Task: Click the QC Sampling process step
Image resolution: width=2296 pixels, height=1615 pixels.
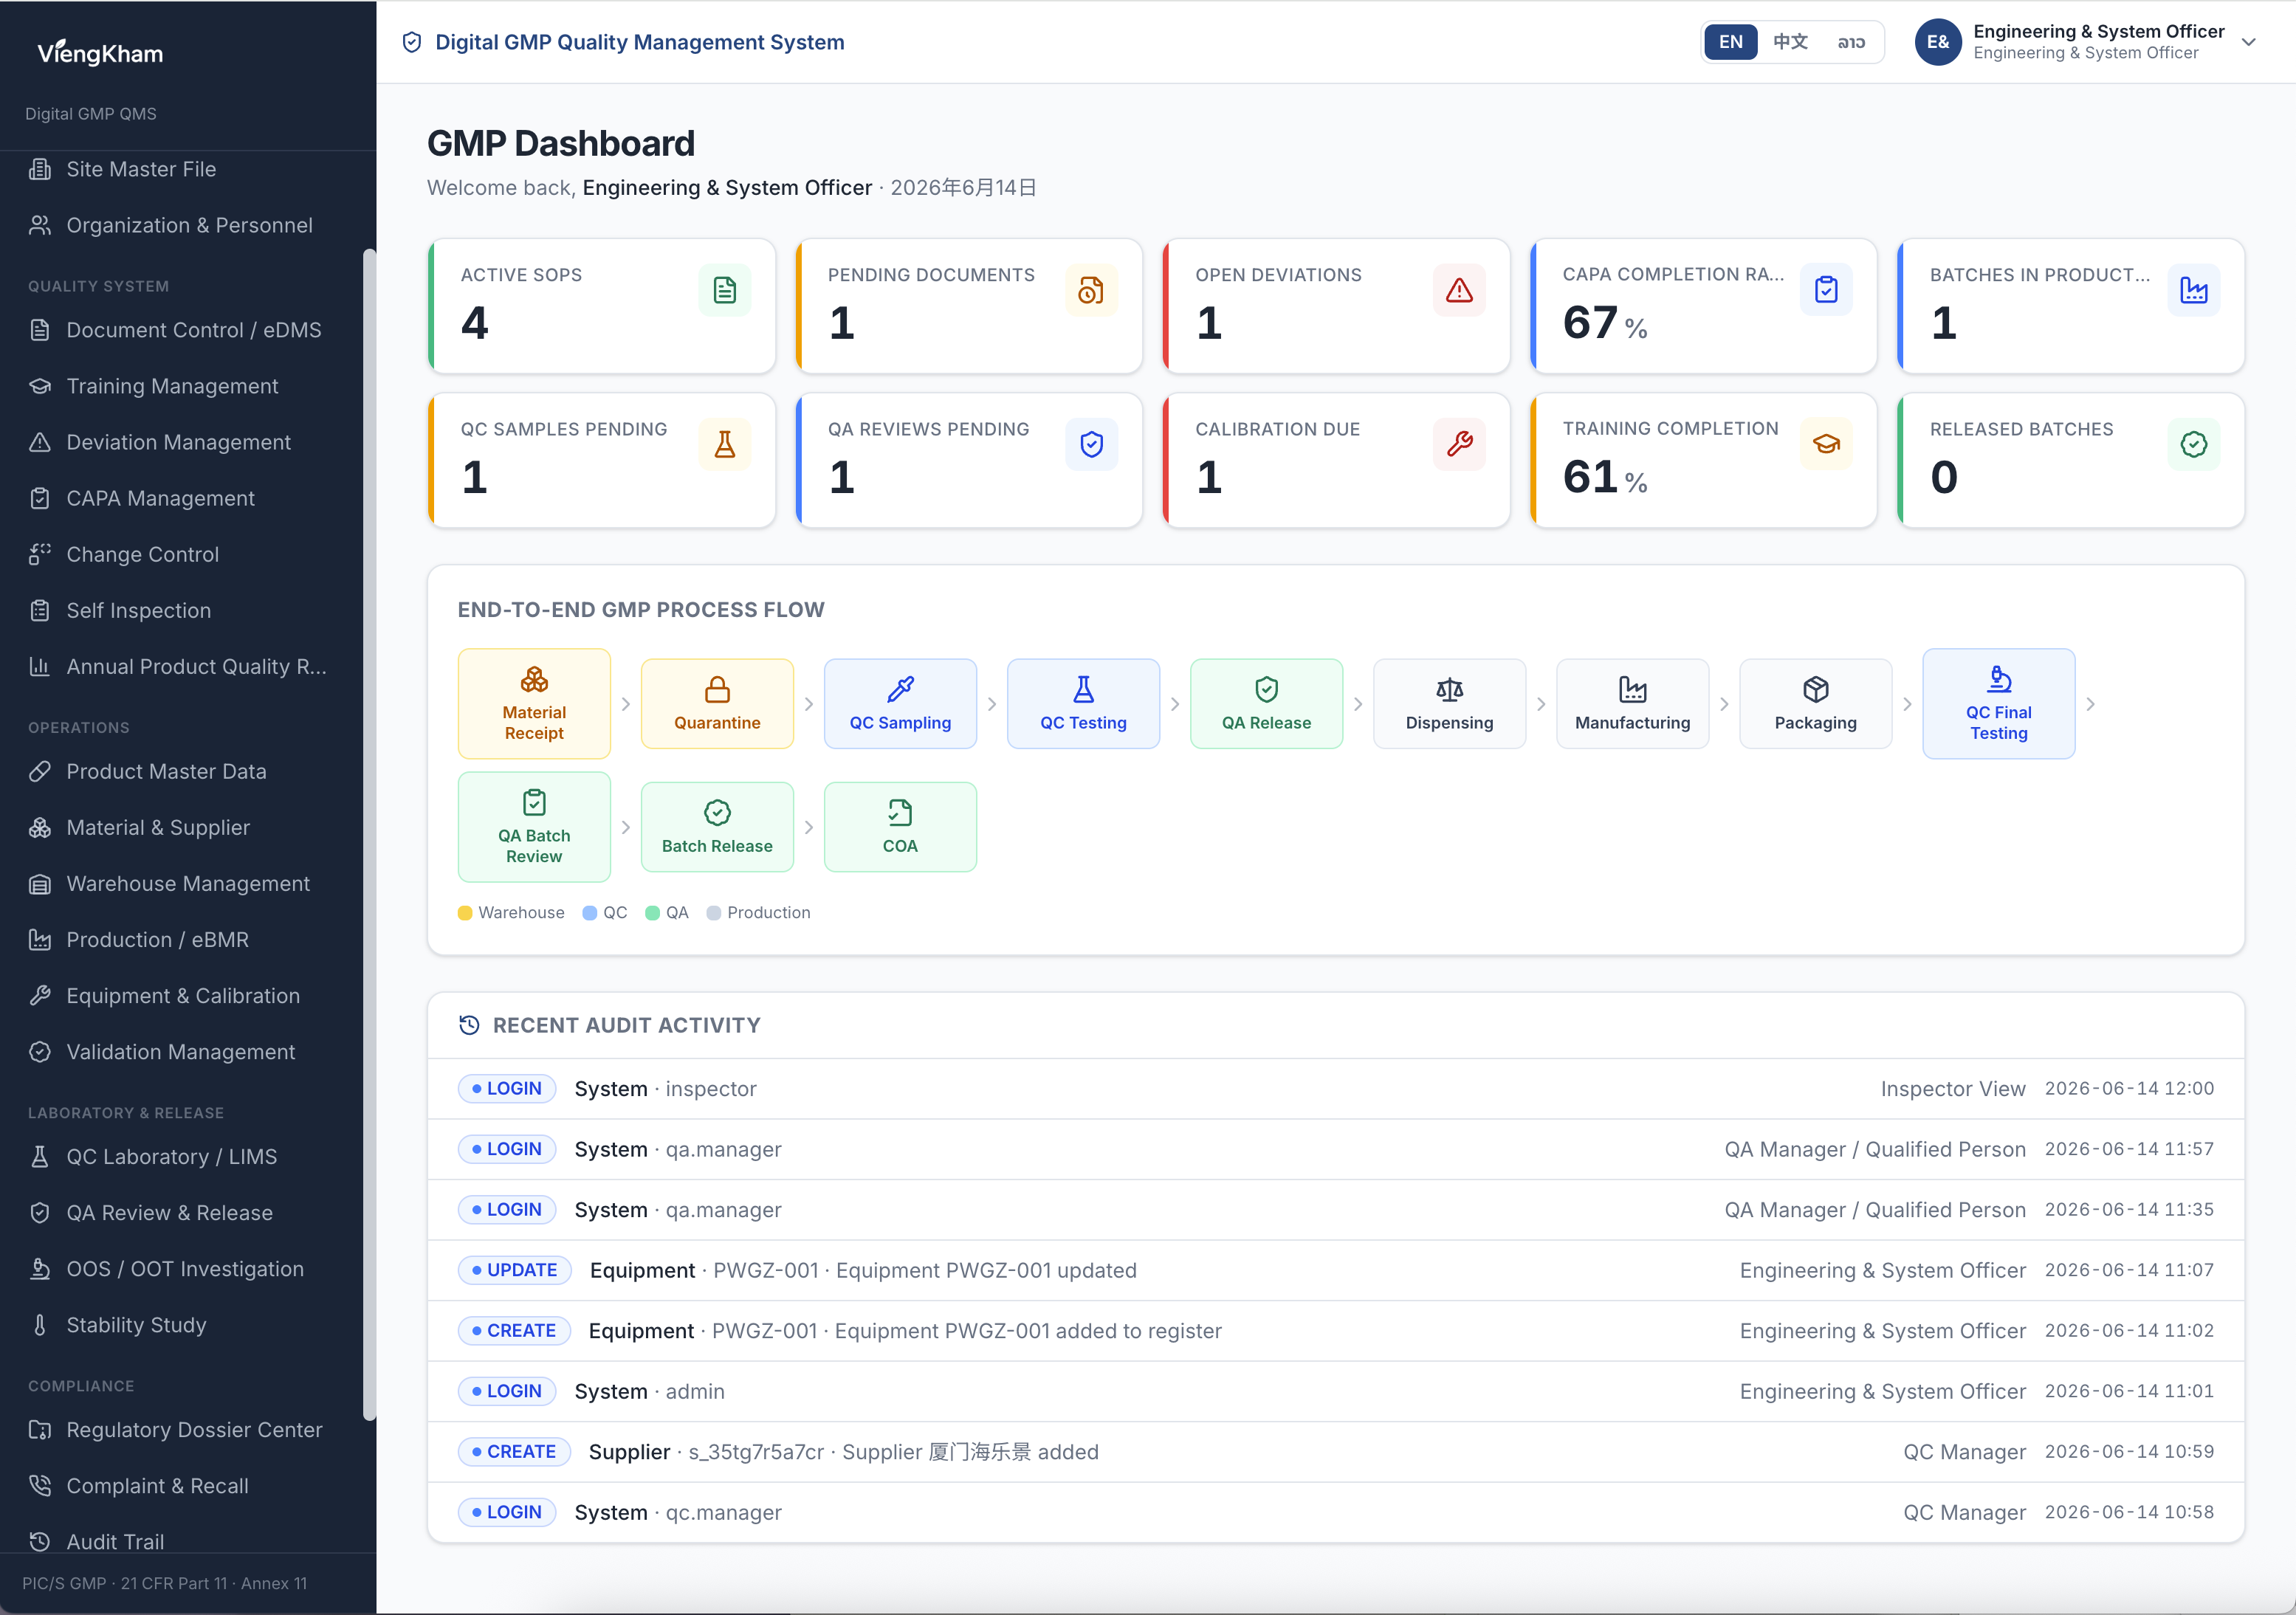Action: click(900, 704)
